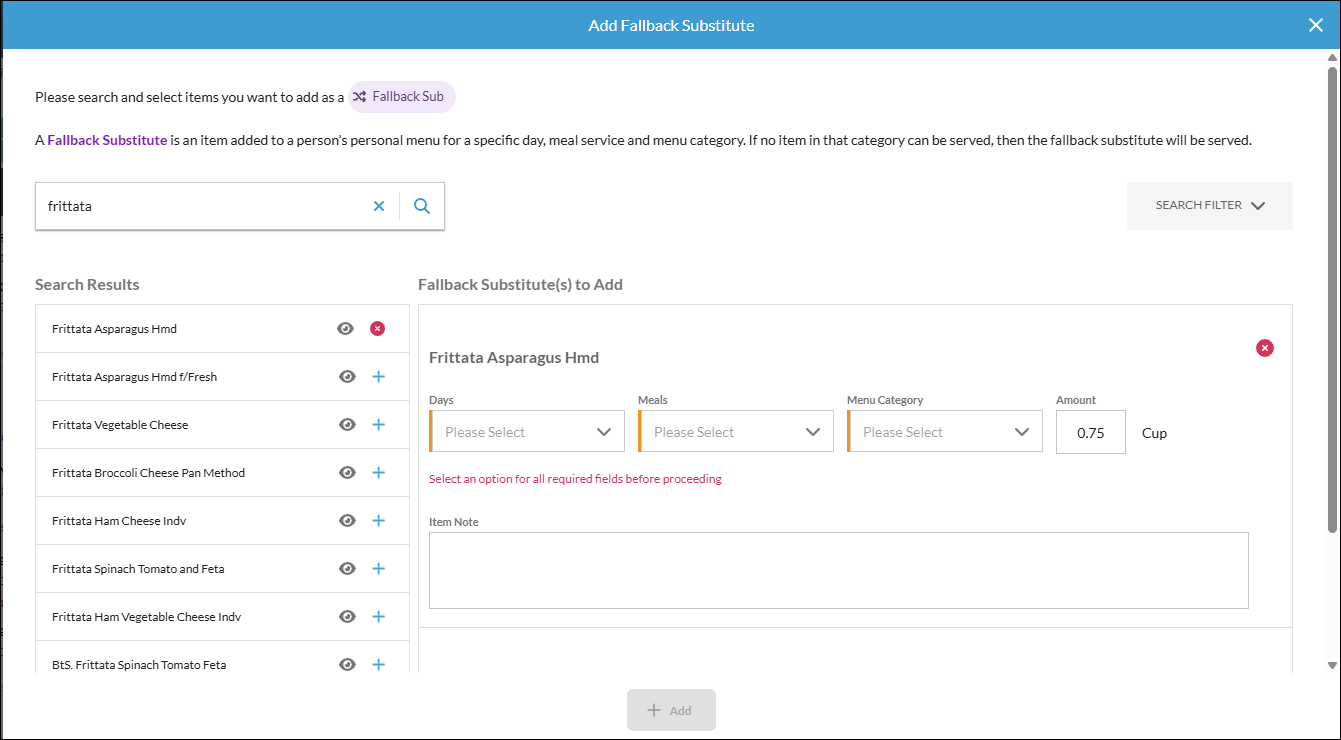Viewport: 1341px width, 740px height.
Task: Preview Frittata Asparagus Hmd with eye icon
Action: point(346,328)
